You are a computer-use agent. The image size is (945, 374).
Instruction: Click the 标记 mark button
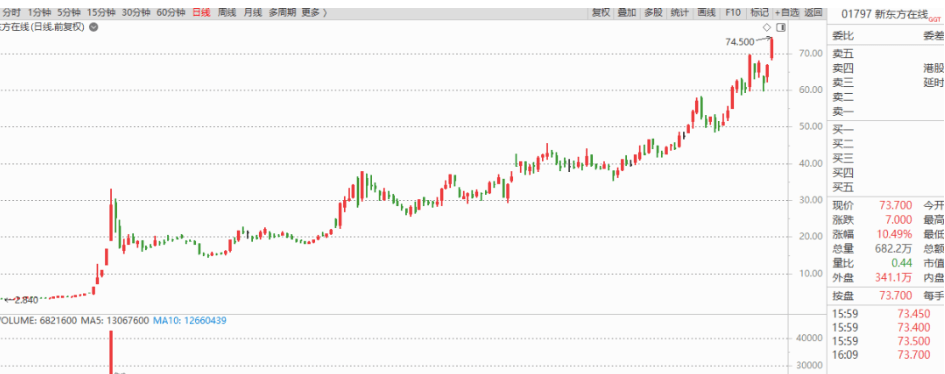[759, 12]
